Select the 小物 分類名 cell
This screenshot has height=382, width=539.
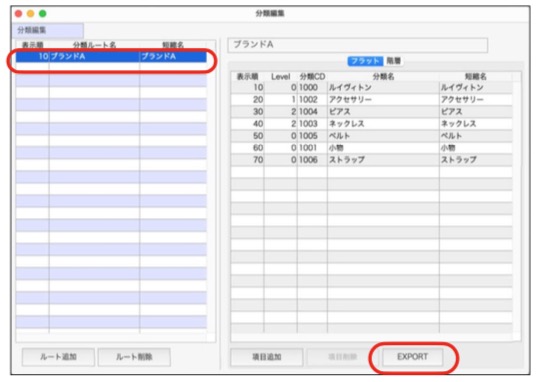tap(383, 148)
